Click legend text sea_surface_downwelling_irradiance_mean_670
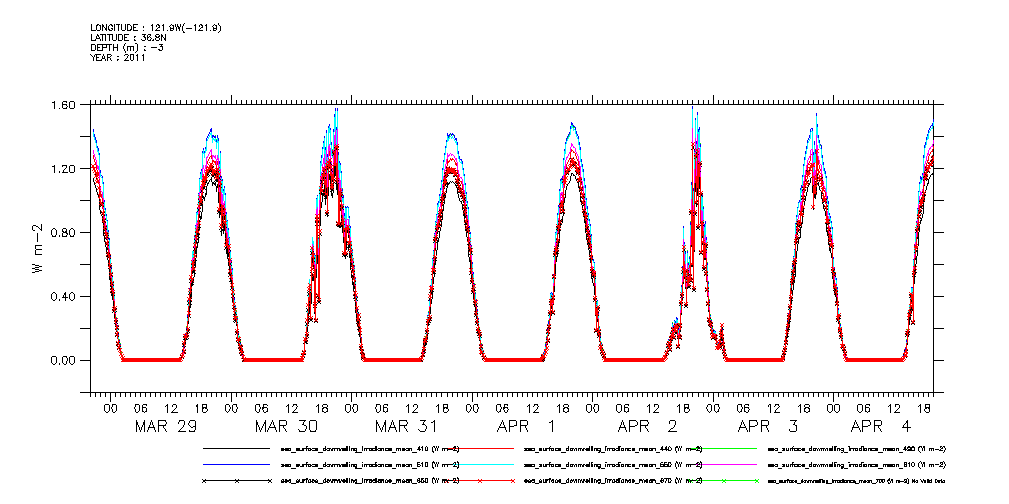Screen dimensions: 1009x504 pyautogui.click(x=613, y=481)
